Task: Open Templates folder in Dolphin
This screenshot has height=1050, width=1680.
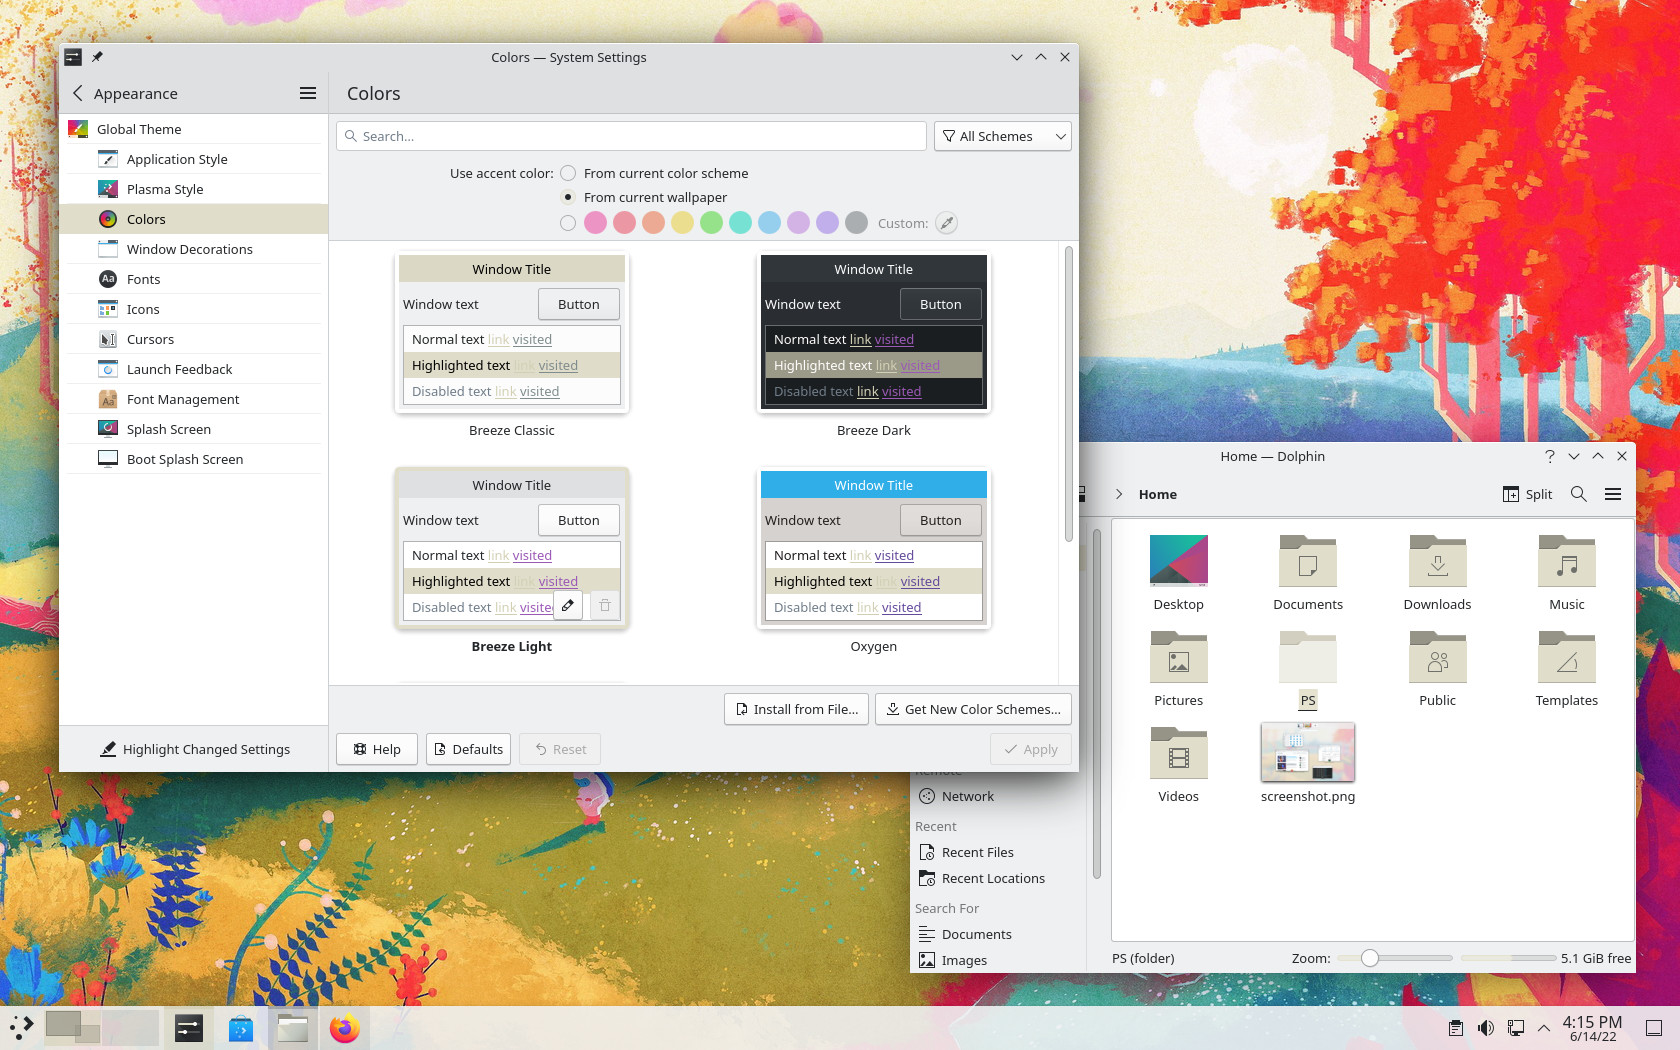Action: tap(1567, 669)
